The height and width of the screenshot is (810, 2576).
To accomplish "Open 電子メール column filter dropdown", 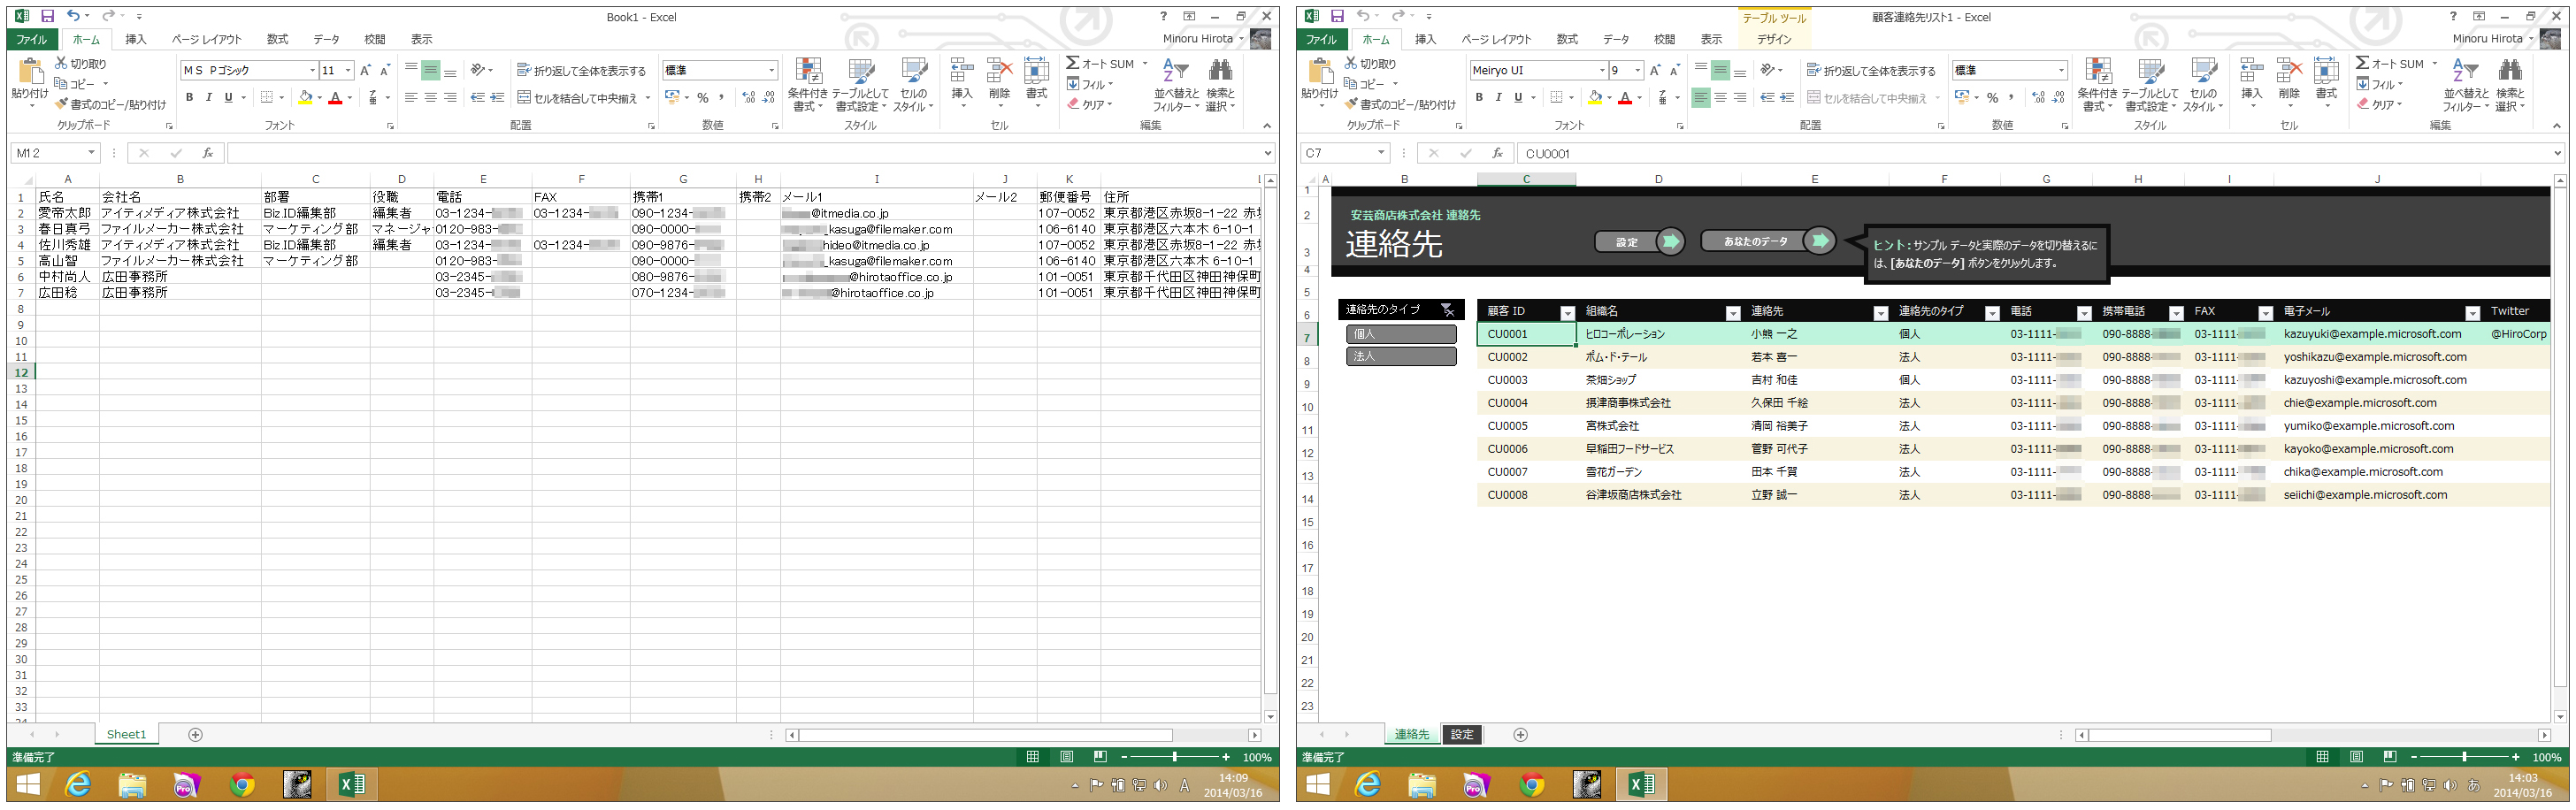I will [2472, 313].
